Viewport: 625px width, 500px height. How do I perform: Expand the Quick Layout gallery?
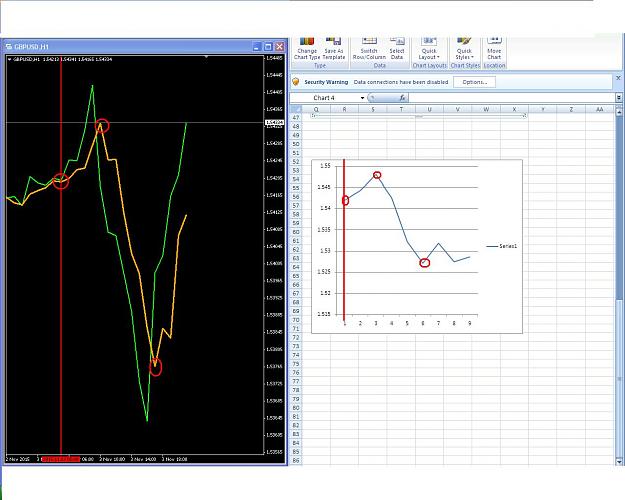[429, 48]
